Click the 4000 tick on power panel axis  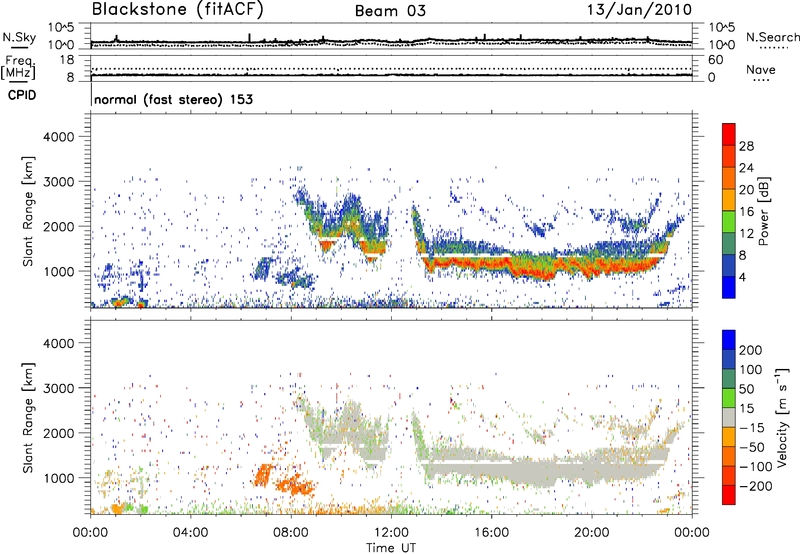click(58, 137)
